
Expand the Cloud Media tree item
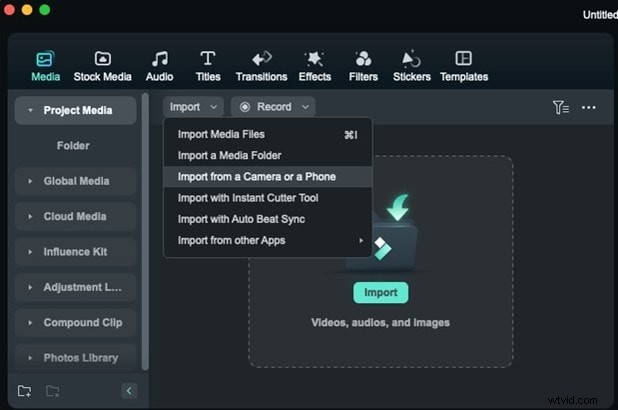75,216
